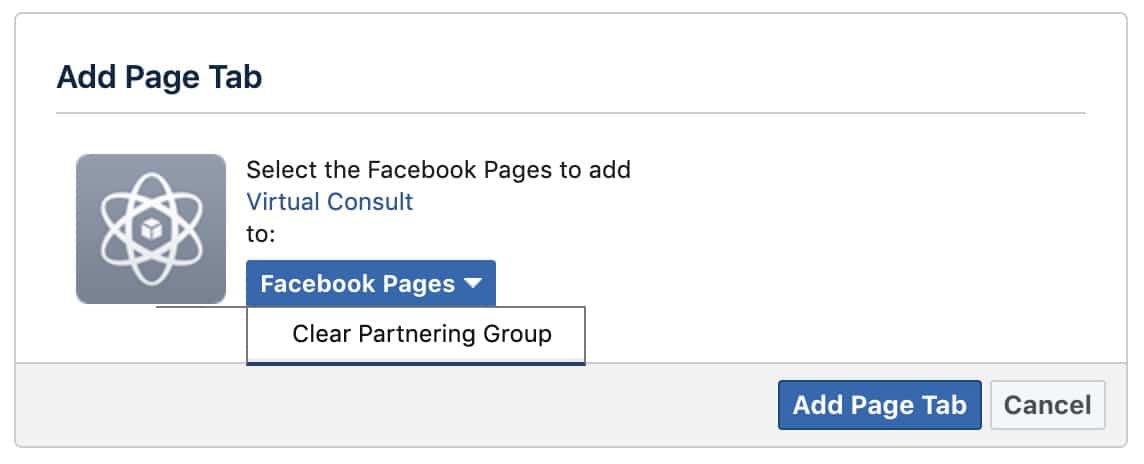
Task: Collapse the Facebook Pages menu via its caret
Action: point(473,283)
